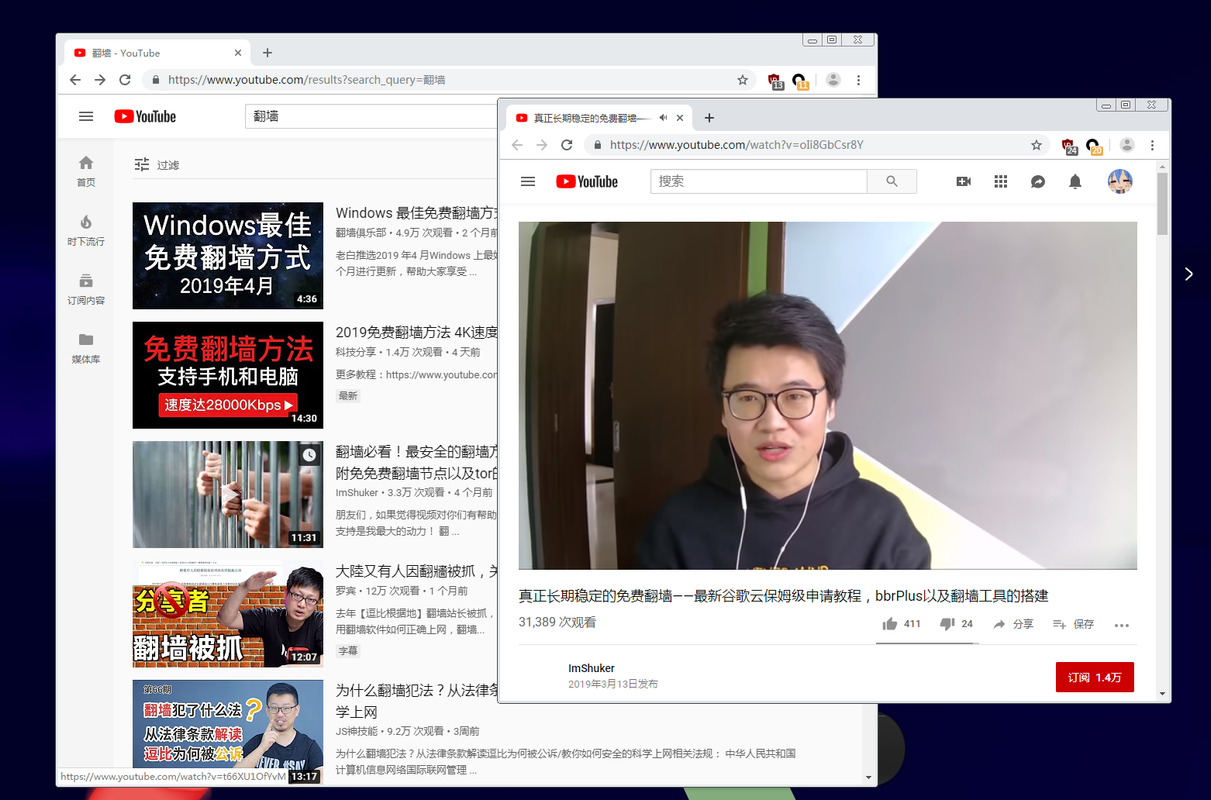Select the 翻墙 - YouTube tab
The width and height of the screenshot is (1211, 800).
pyautogui.click(x=157, y=53)
